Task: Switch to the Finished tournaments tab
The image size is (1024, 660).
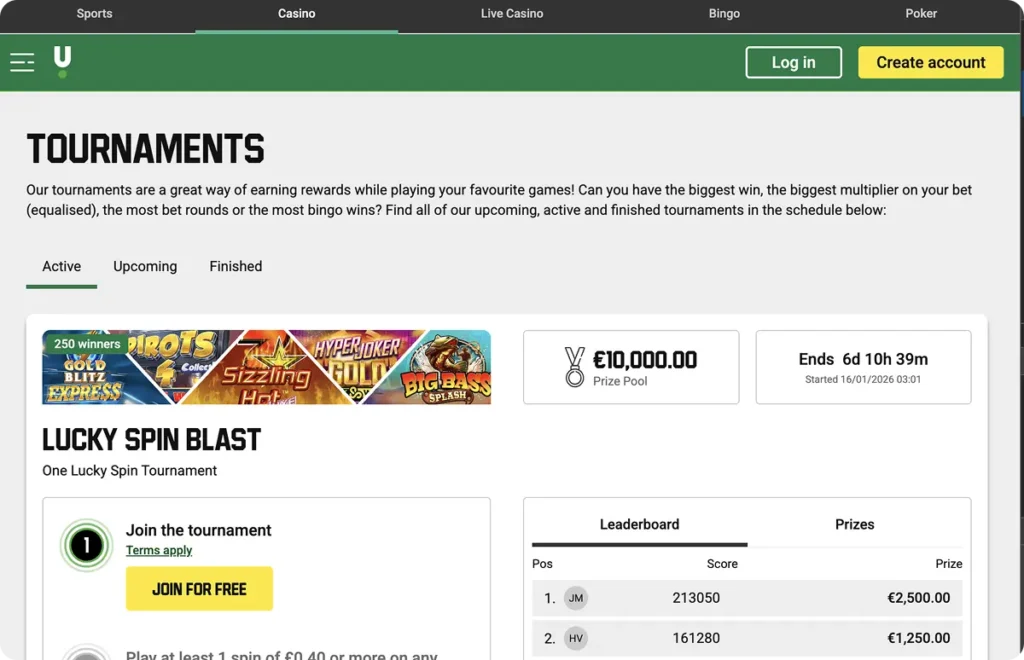Action: (235, 266)
